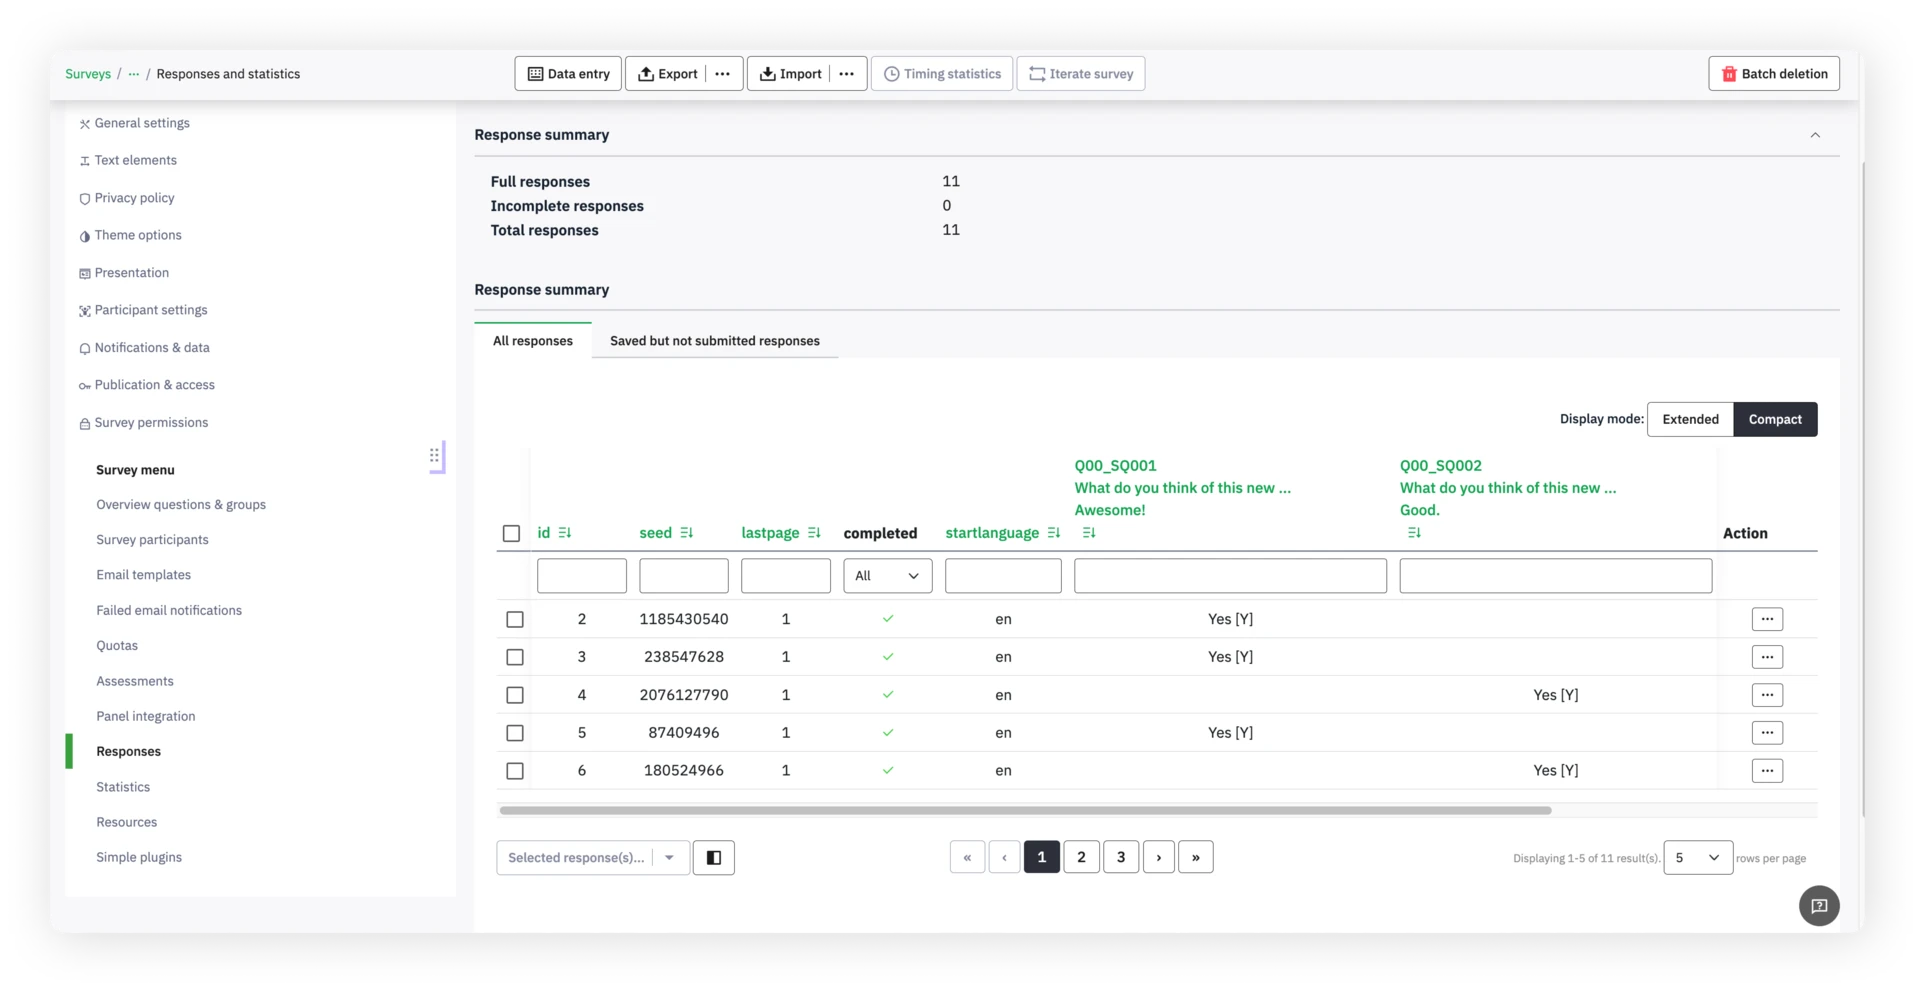Click the Batch deletion button
The width and height of the screenshot is (1922, 990).
click(1773, 74)
